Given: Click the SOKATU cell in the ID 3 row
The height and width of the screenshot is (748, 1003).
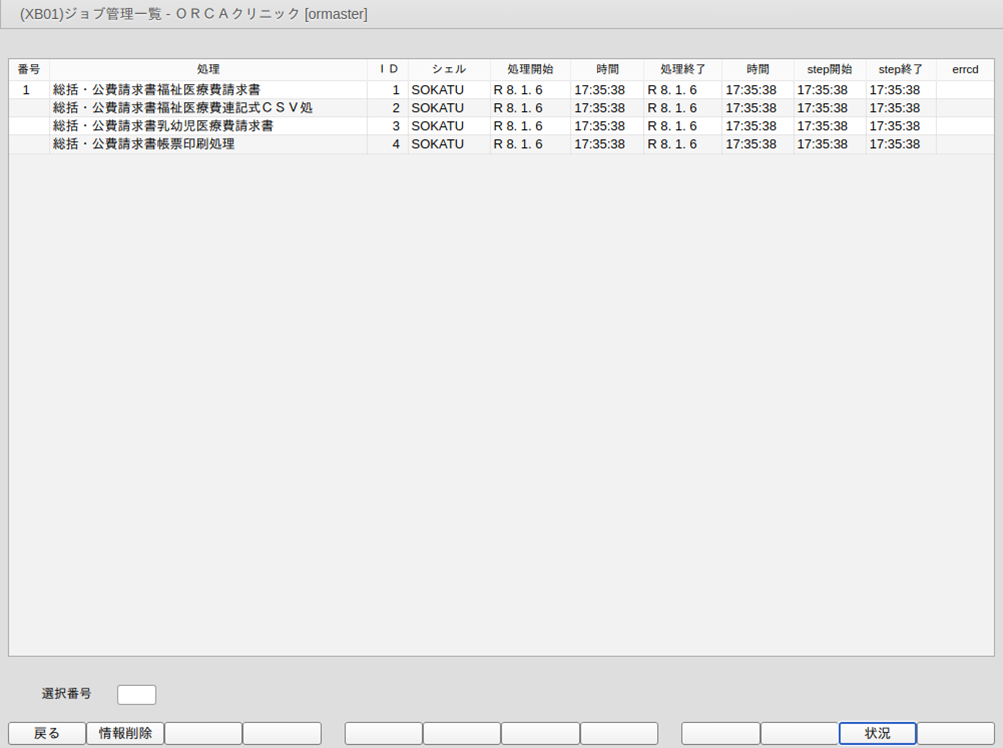Looking at the screenshot, I should coord(438,126).
